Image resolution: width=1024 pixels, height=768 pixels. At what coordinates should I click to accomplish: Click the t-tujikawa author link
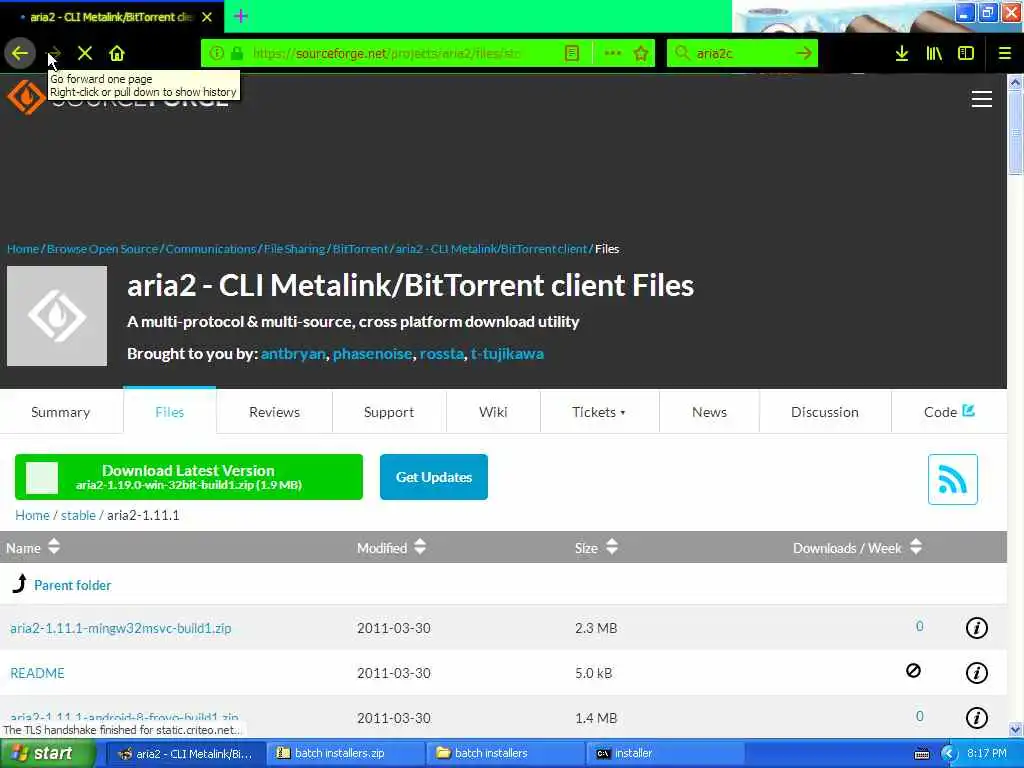tap(507, 353)
